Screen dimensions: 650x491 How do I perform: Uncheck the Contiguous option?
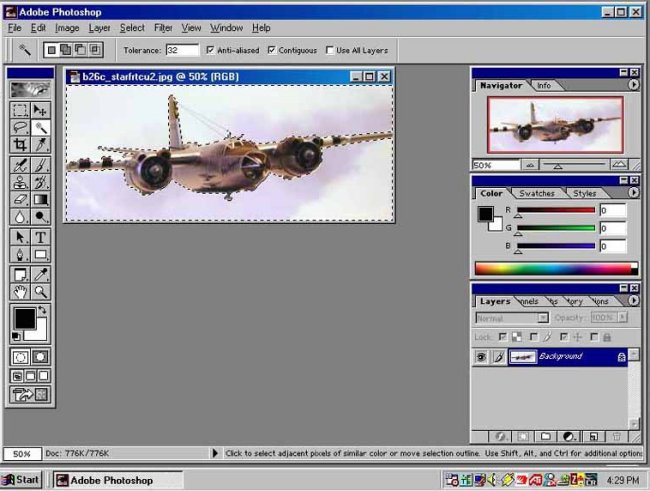tap(272, 50)
